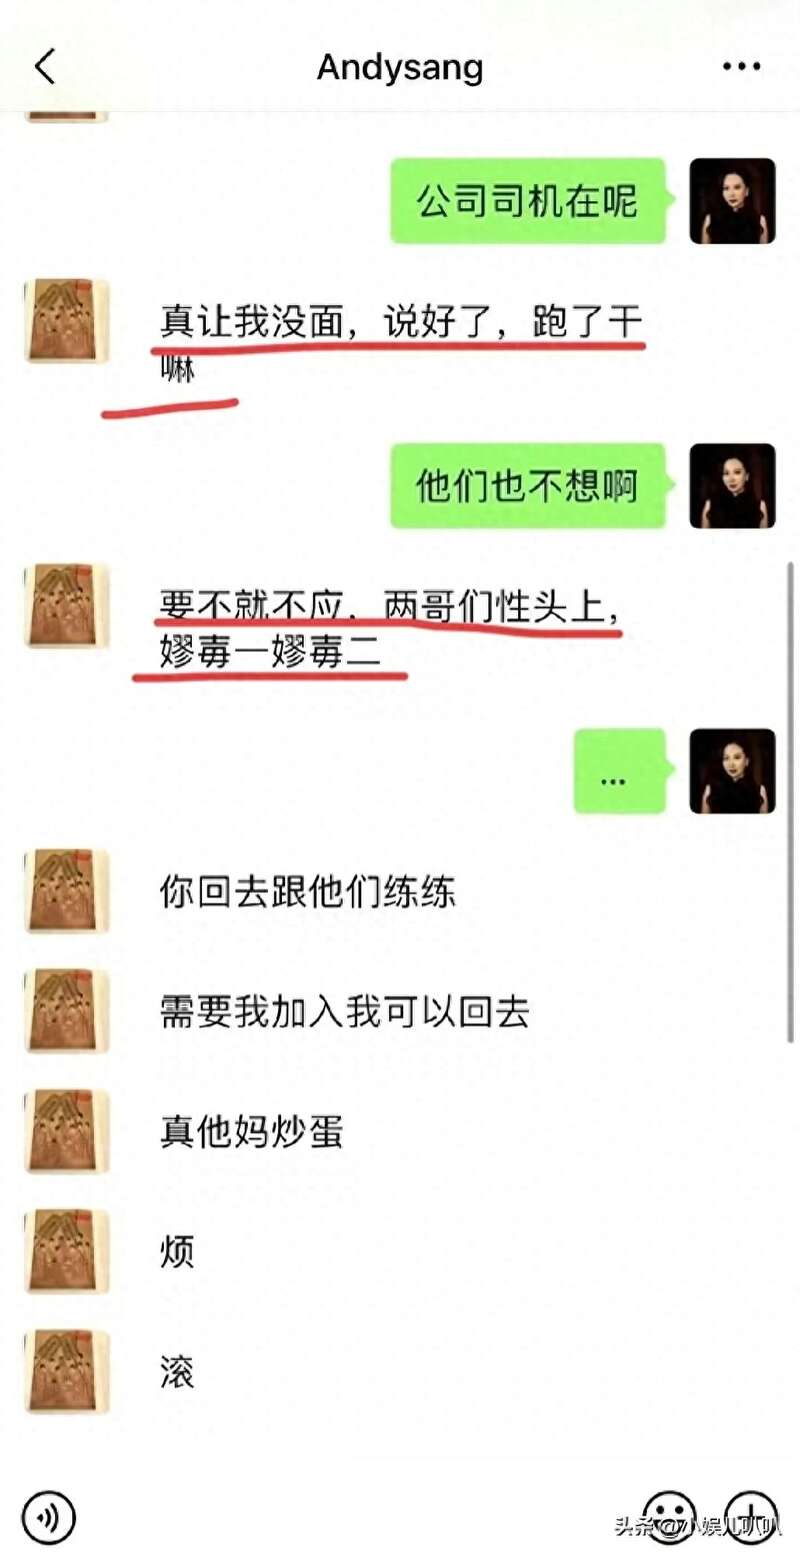Tap contact avatar beside 烦 message
This screenshot has height=1555, width=800.
coord(67,1251)
